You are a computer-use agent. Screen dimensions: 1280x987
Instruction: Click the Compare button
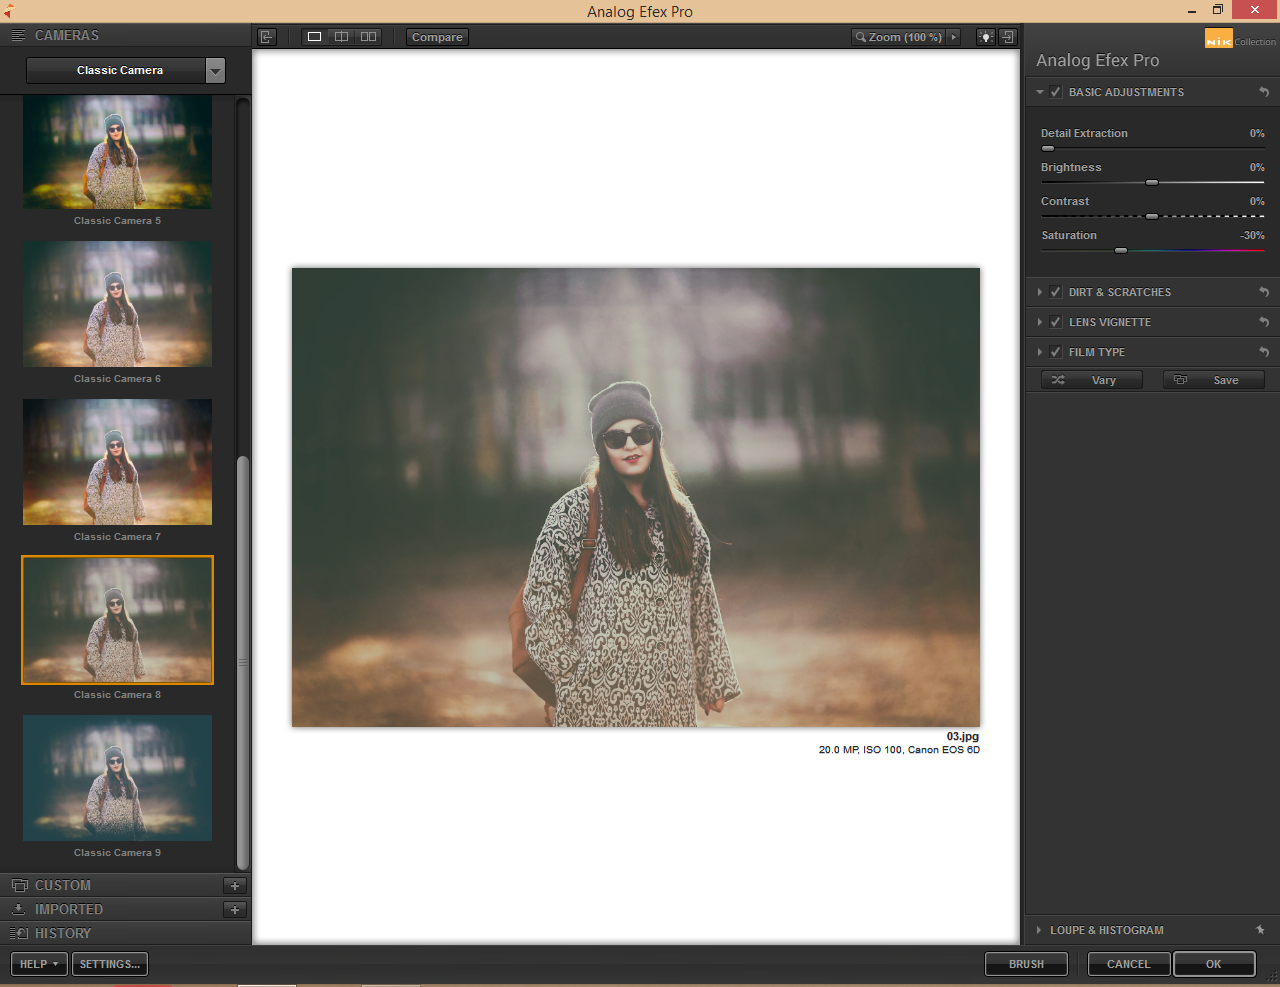tap(437, 37)
